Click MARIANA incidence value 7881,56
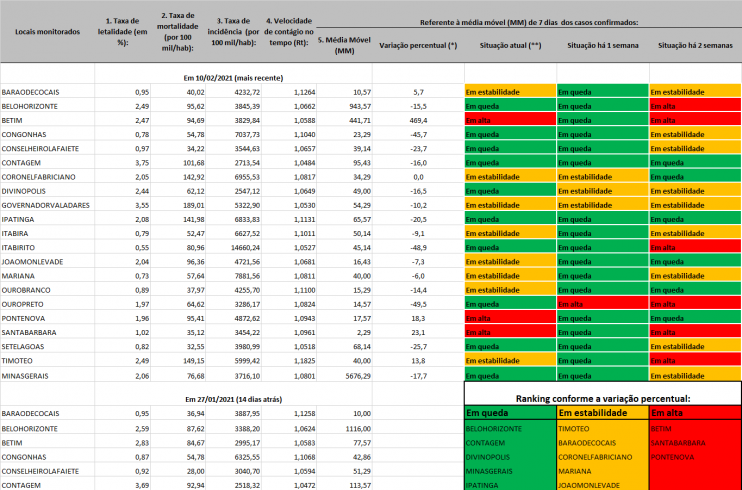742x490 pixels. tap(247, 276)
